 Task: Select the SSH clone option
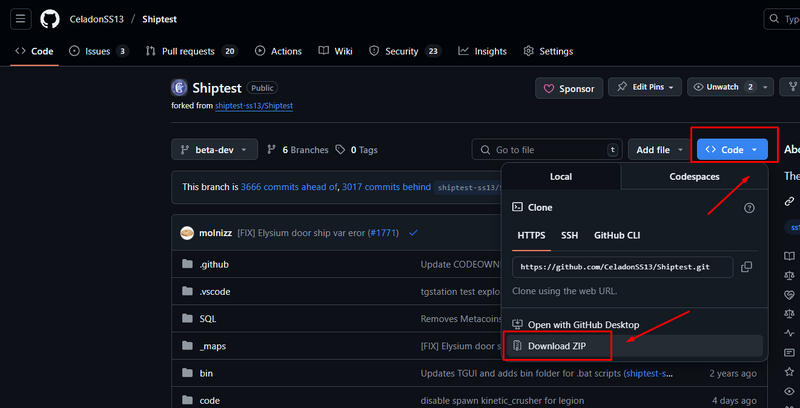(569, 235)
